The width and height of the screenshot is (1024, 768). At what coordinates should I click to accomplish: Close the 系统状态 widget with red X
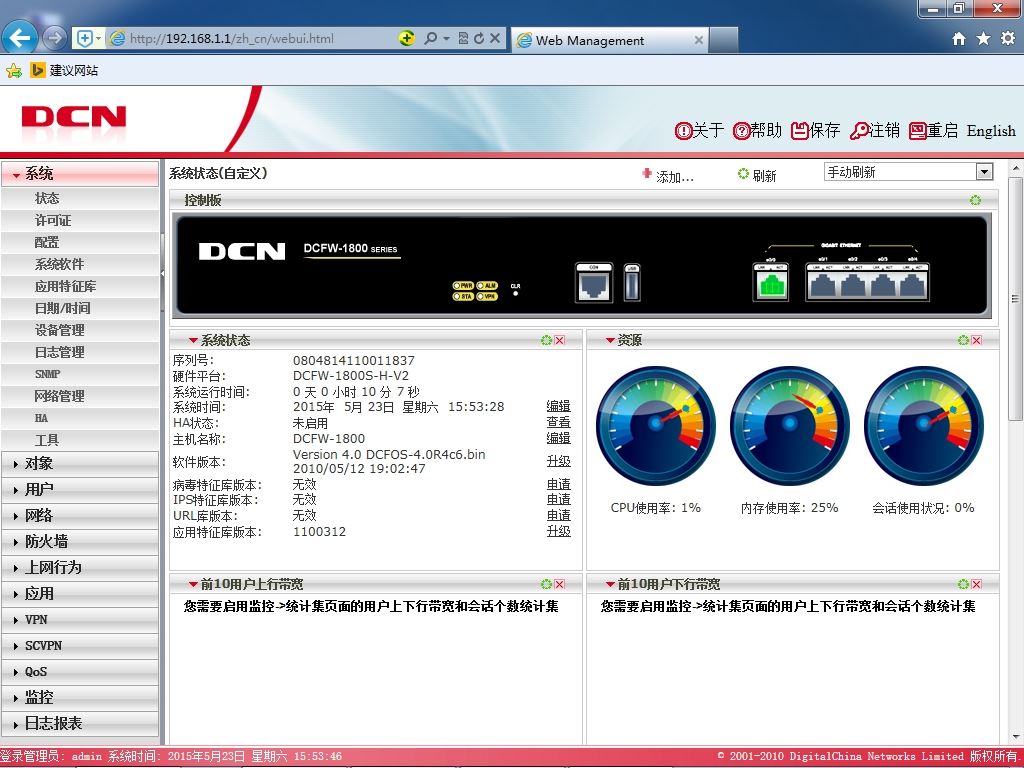(560, 340)
